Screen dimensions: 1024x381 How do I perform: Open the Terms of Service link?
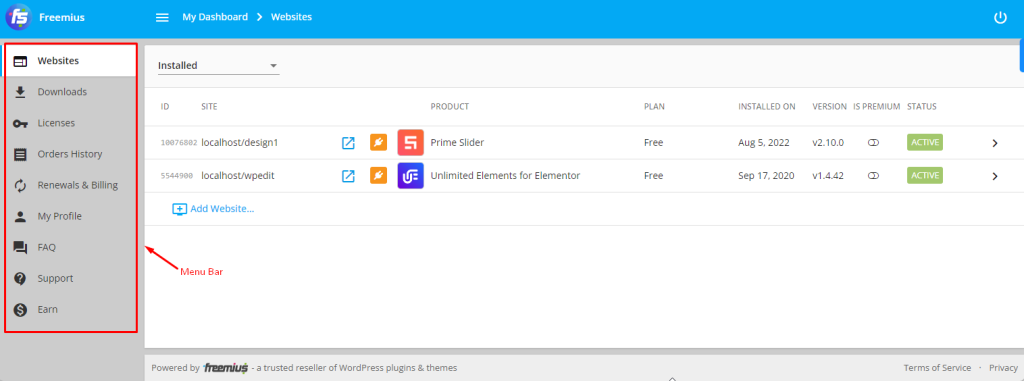pos(937,368)
